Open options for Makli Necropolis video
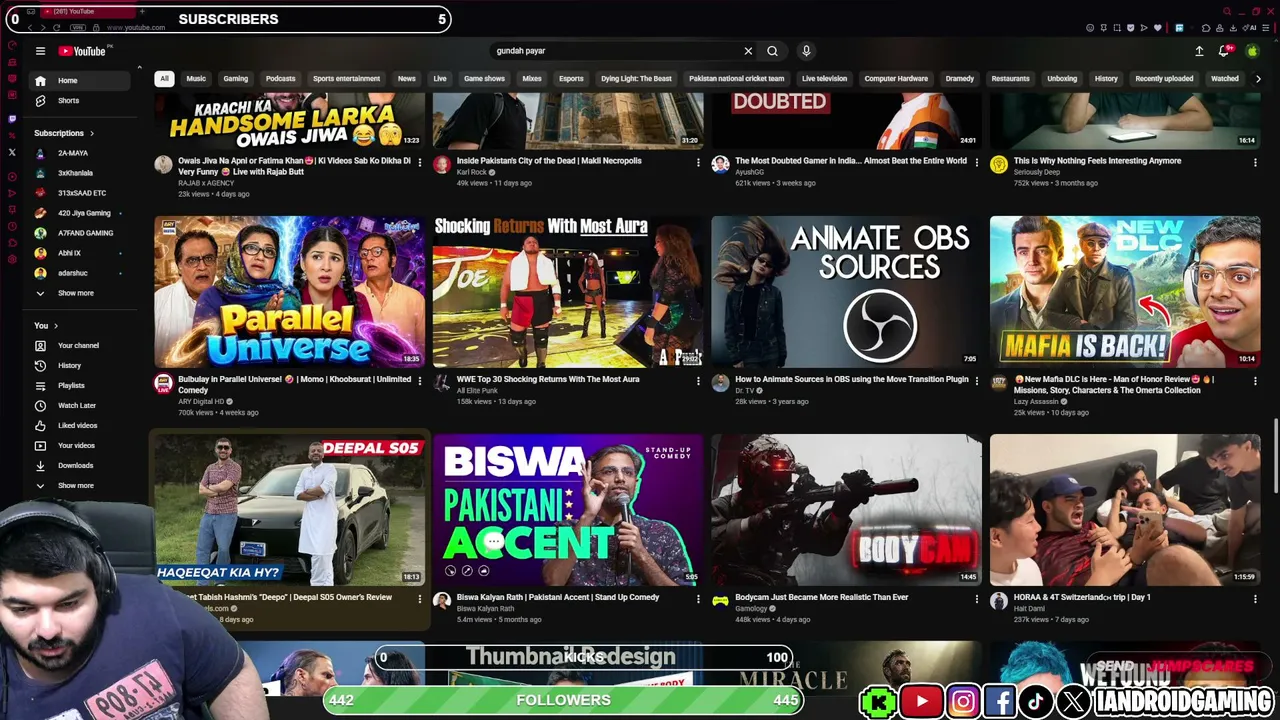The image size is (1280, 720). click(x=698, y=162)
